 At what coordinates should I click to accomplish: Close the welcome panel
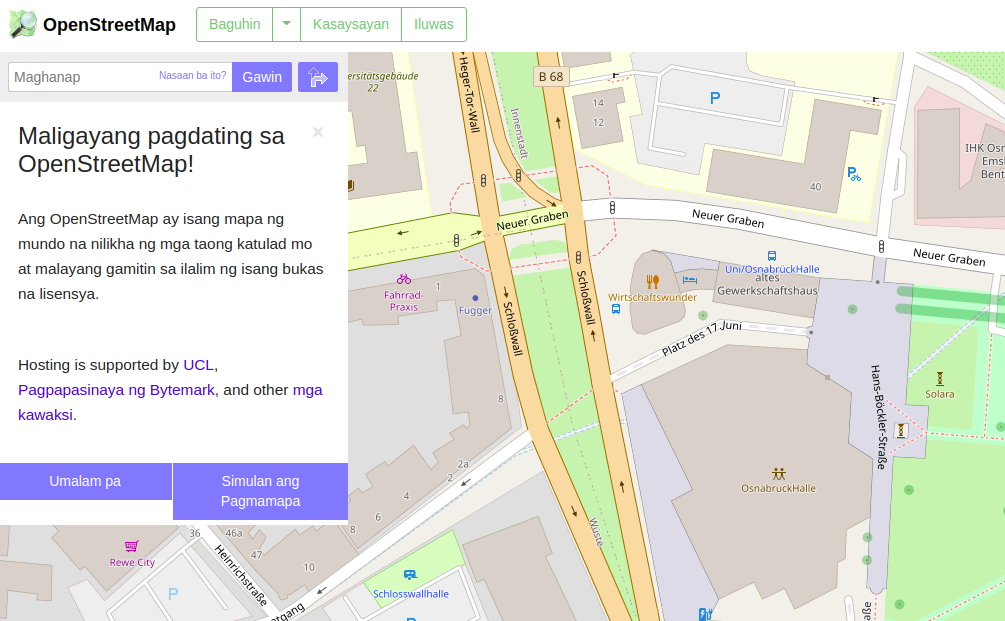(318, 132)
